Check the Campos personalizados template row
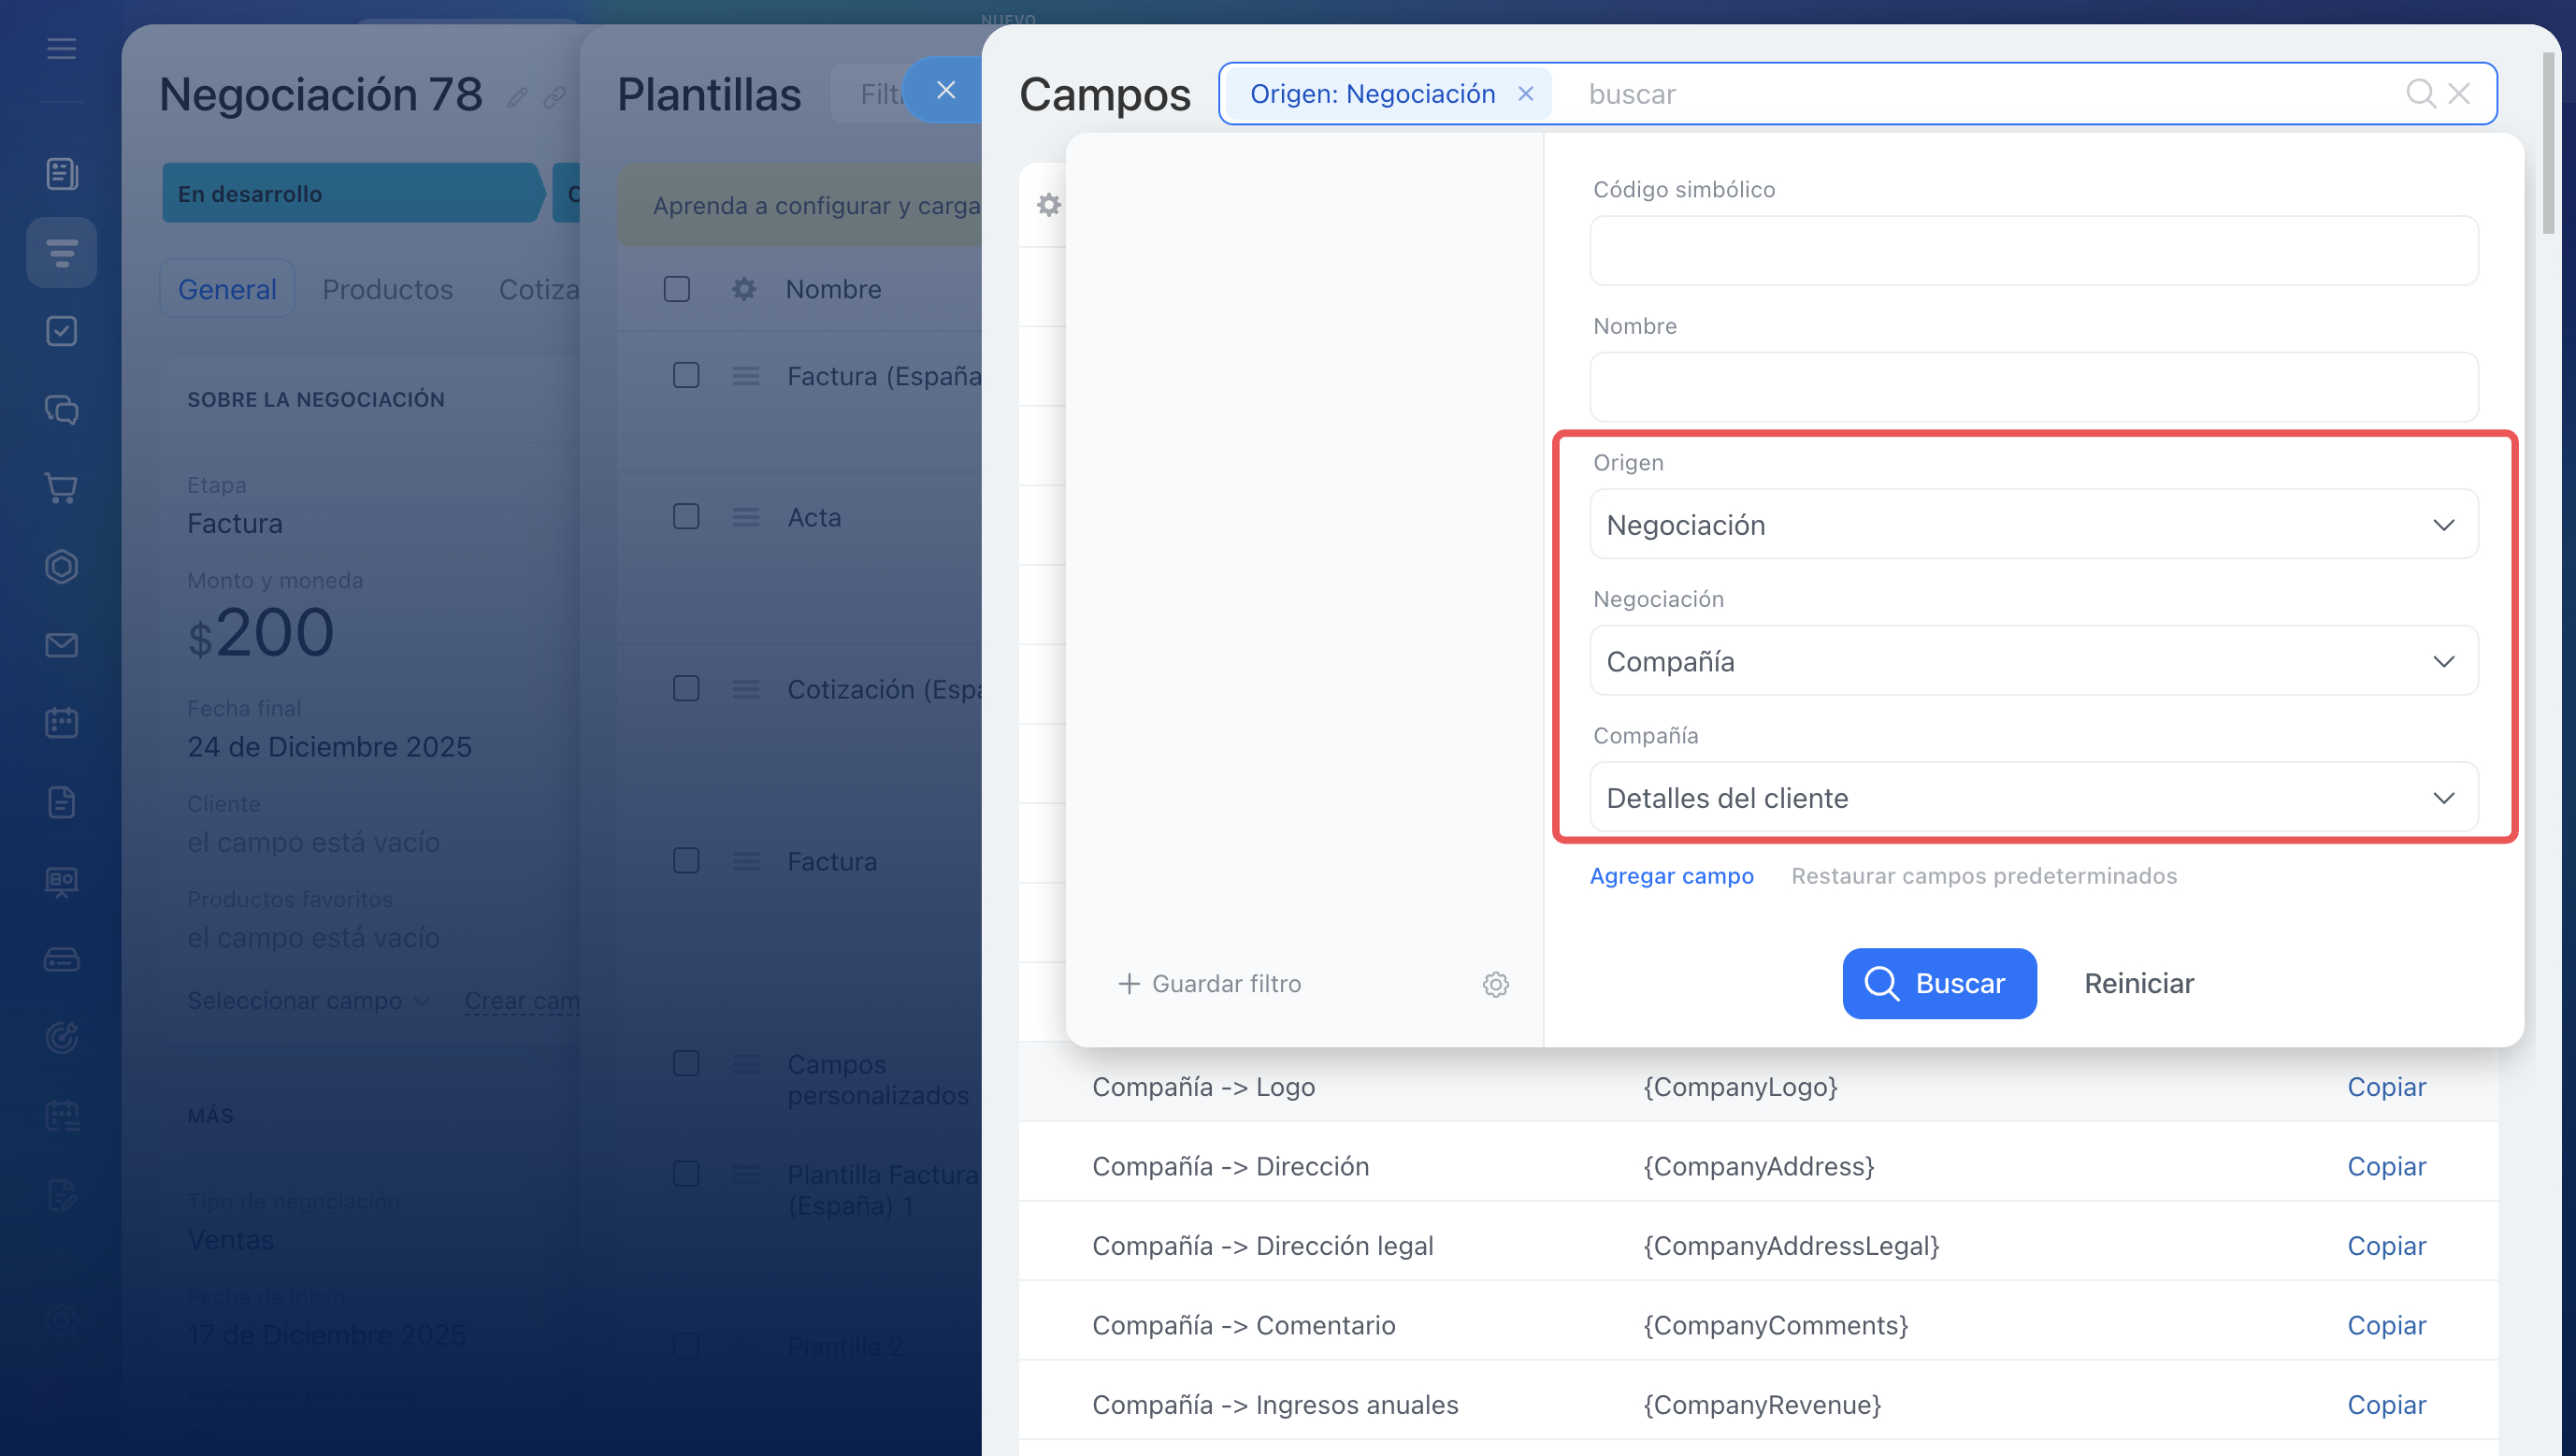Screen dimensions: 2576x1456 pyautogui.click(x=686, y=1063)
